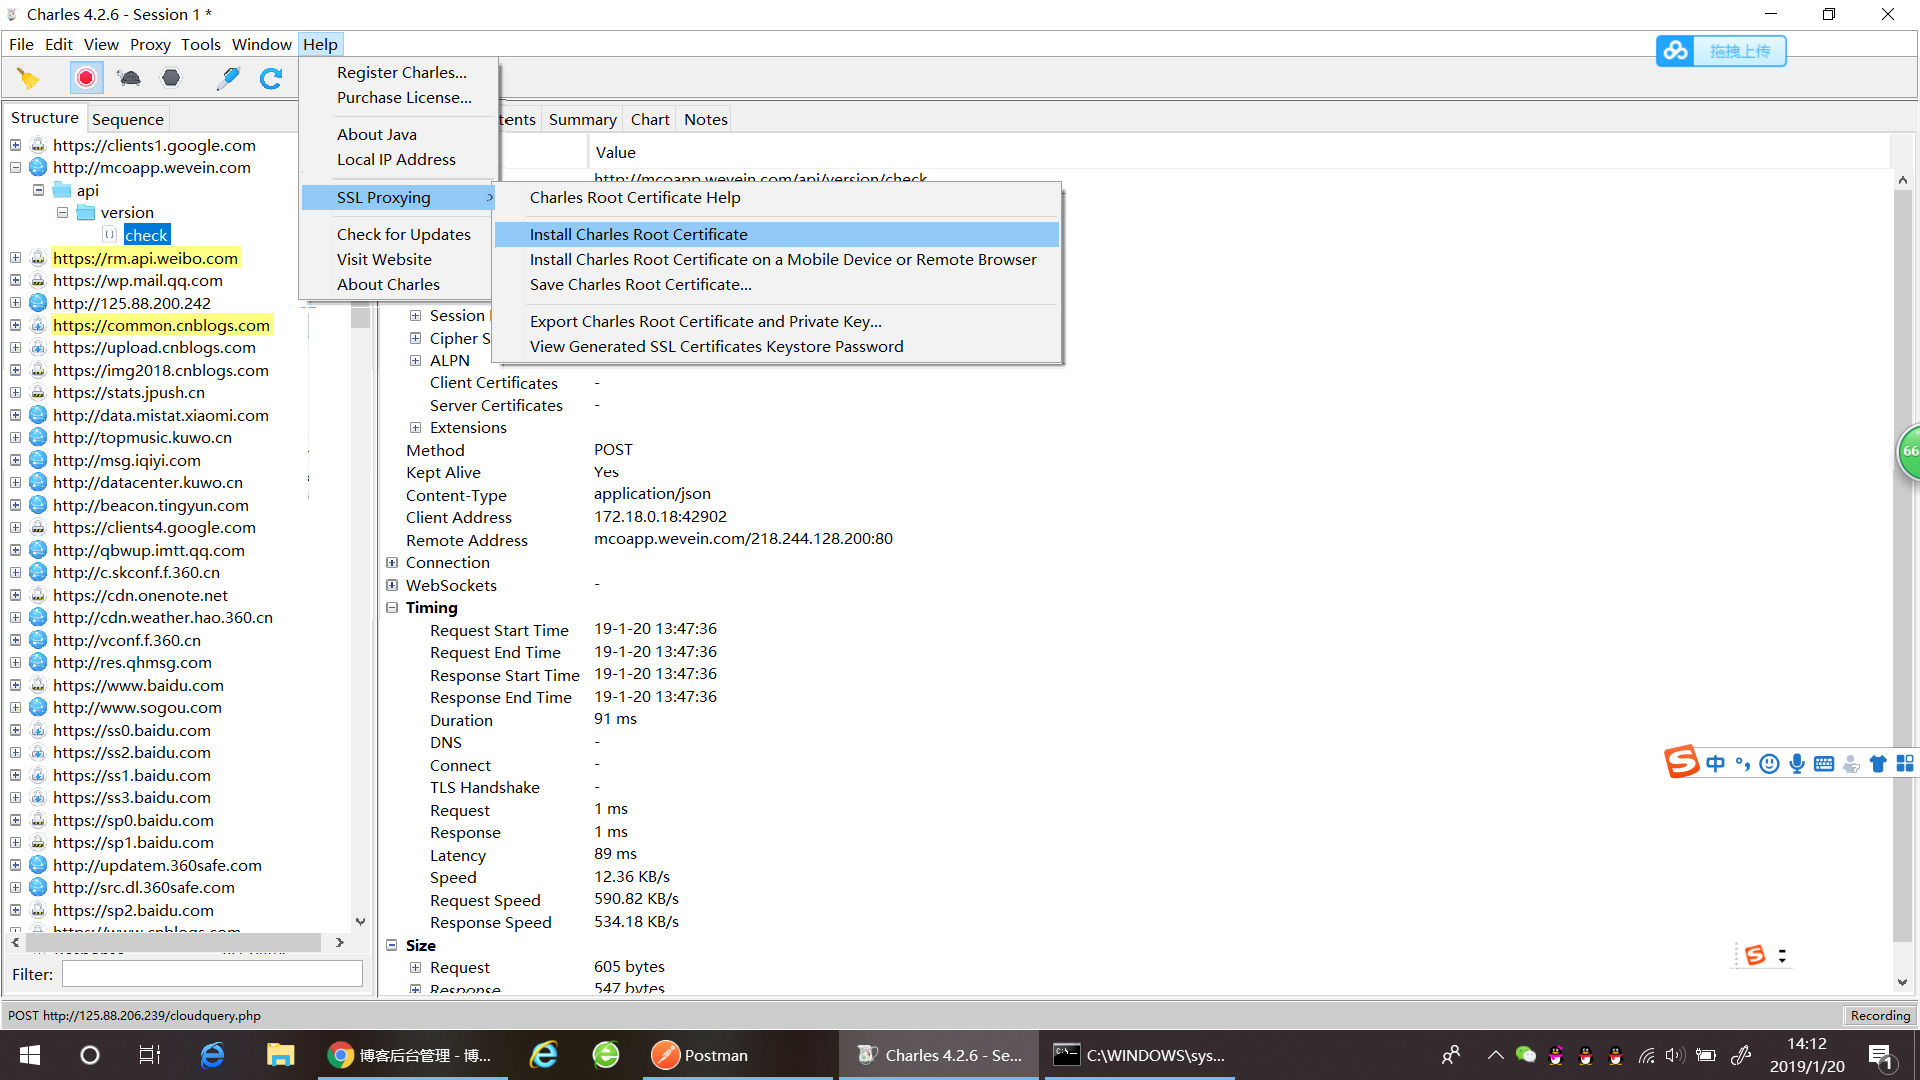Switch to the Sequence tab
This screenshot has height=1080, width=1920.
coord(128,119)
